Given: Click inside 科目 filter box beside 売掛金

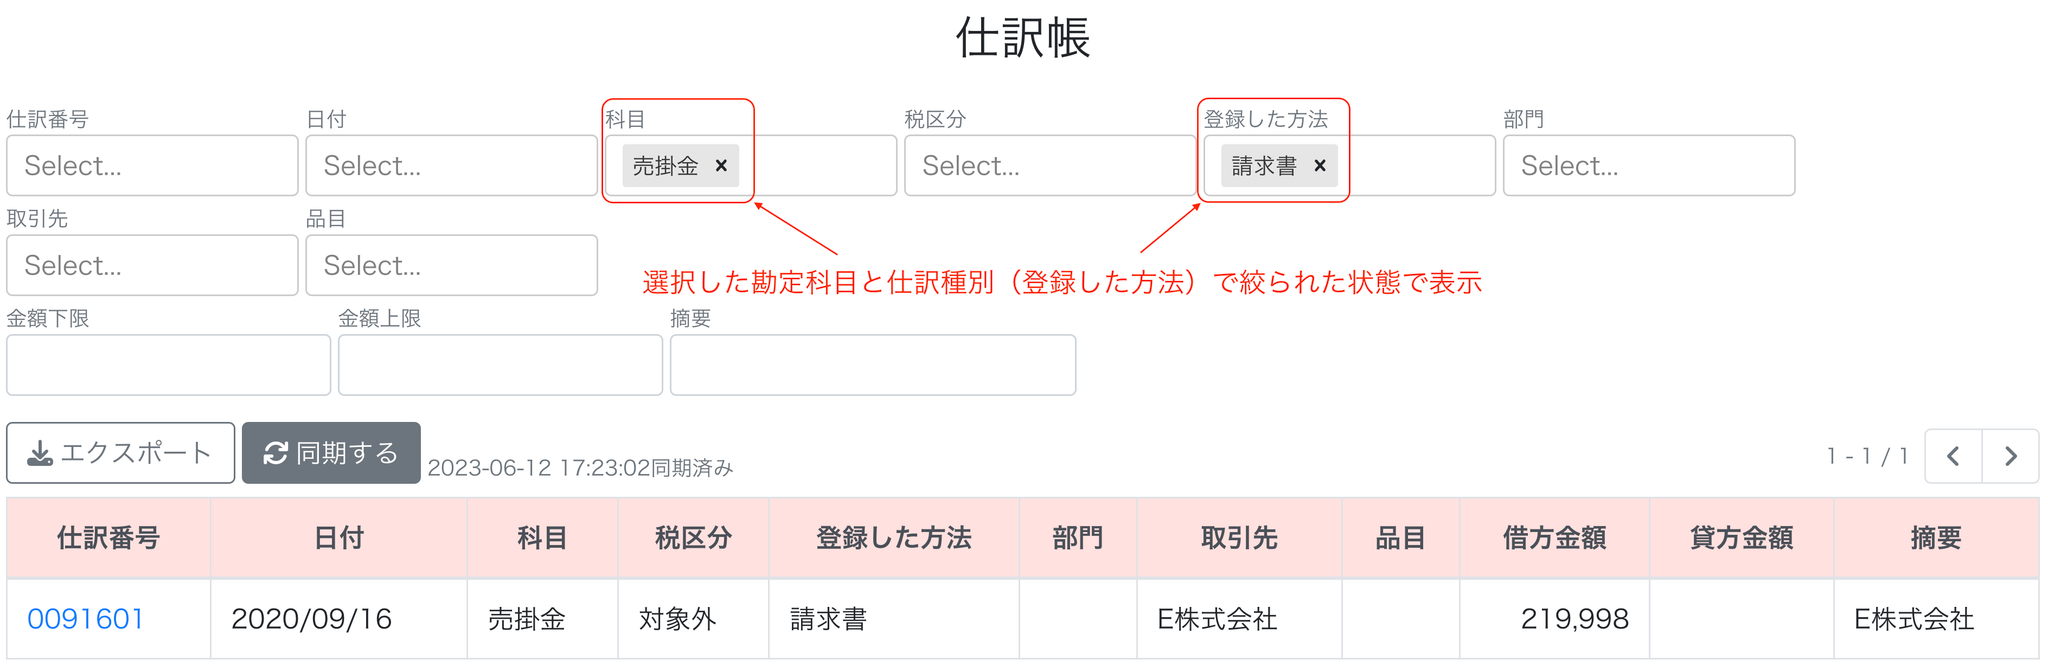Looking at the screenshot, I should pyautogui.click(x=818, y=166).
